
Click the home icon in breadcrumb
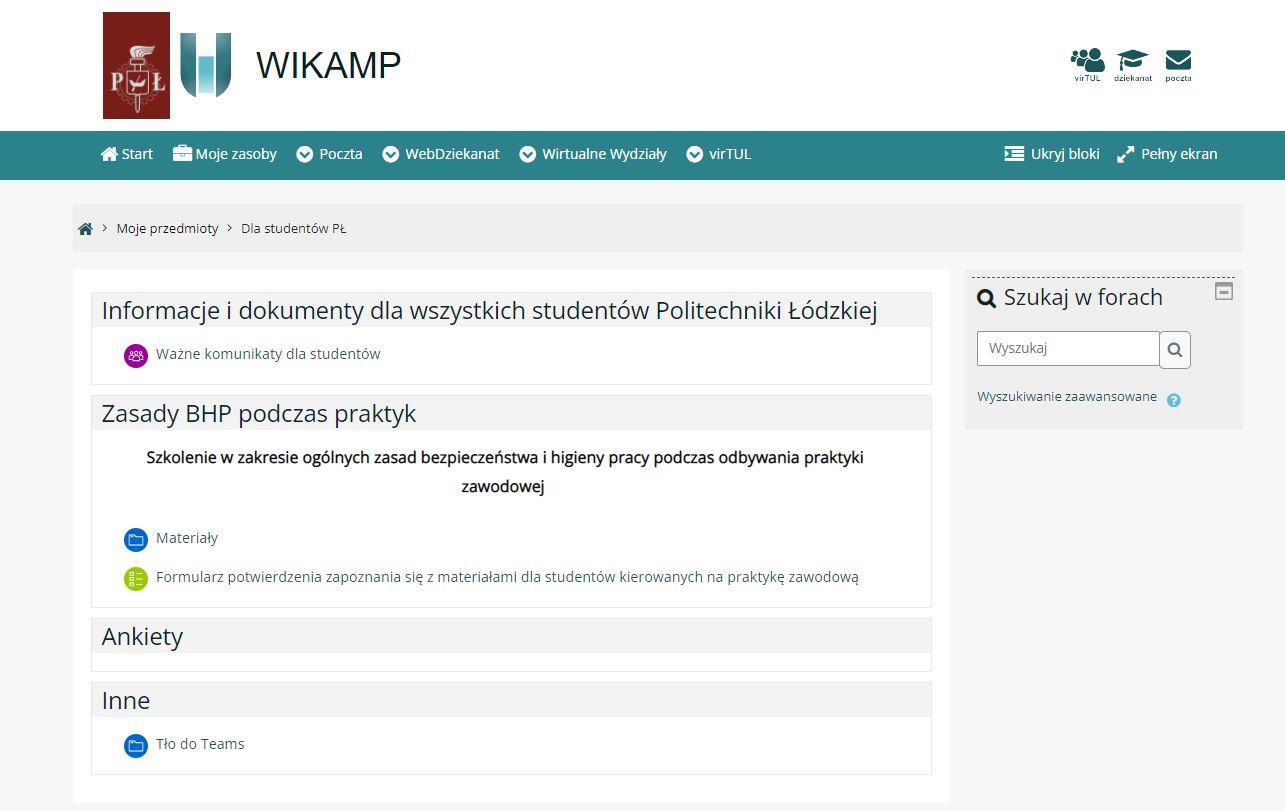(x=85, y=229)
